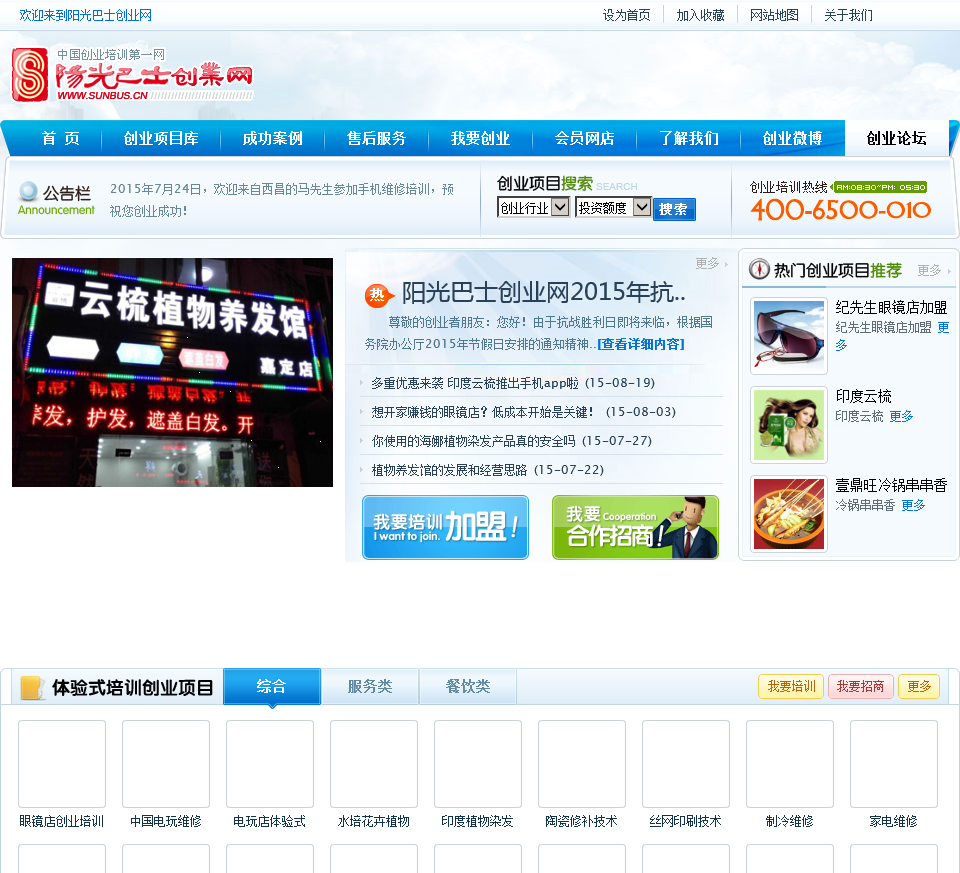Click 更多 in the 热门创业项目推荐 header

(929, 270)
